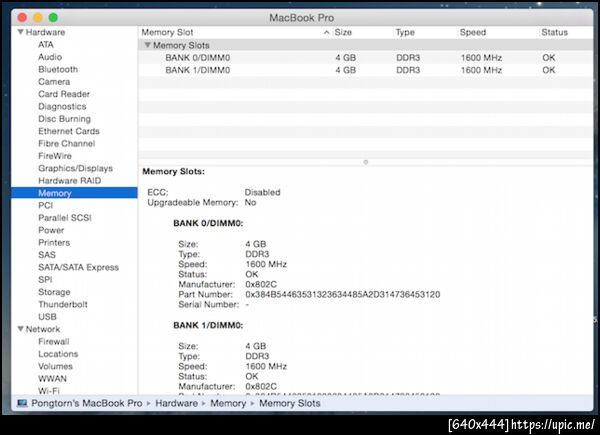Select the Memory Slots group row label
The width and height of the screenshot is (600, 435).
click(x=181, y=45)
